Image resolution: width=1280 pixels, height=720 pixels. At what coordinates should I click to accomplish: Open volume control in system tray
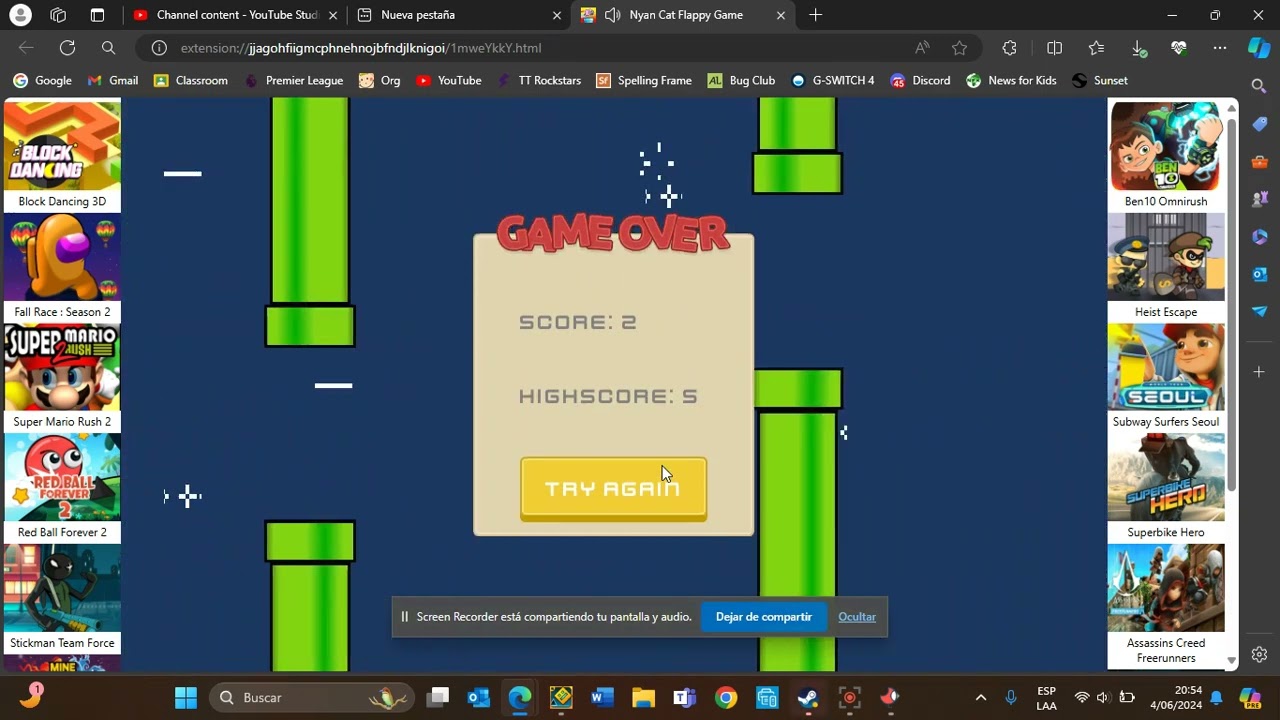tap(1103, 697)
